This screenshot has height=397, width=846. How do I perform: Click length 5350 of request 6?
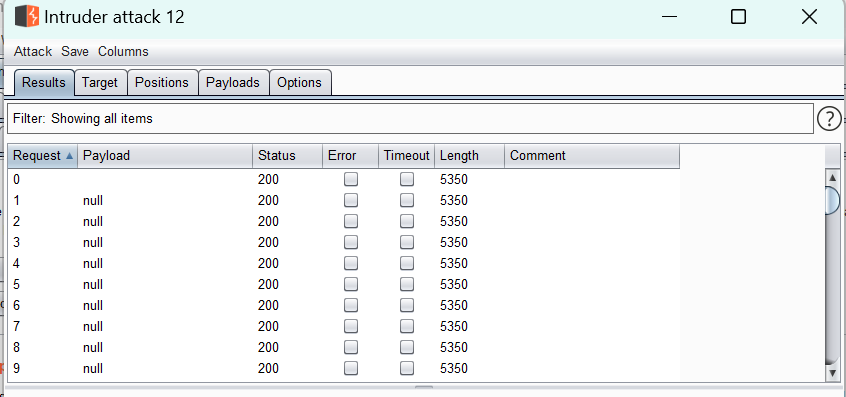[454, 306]
